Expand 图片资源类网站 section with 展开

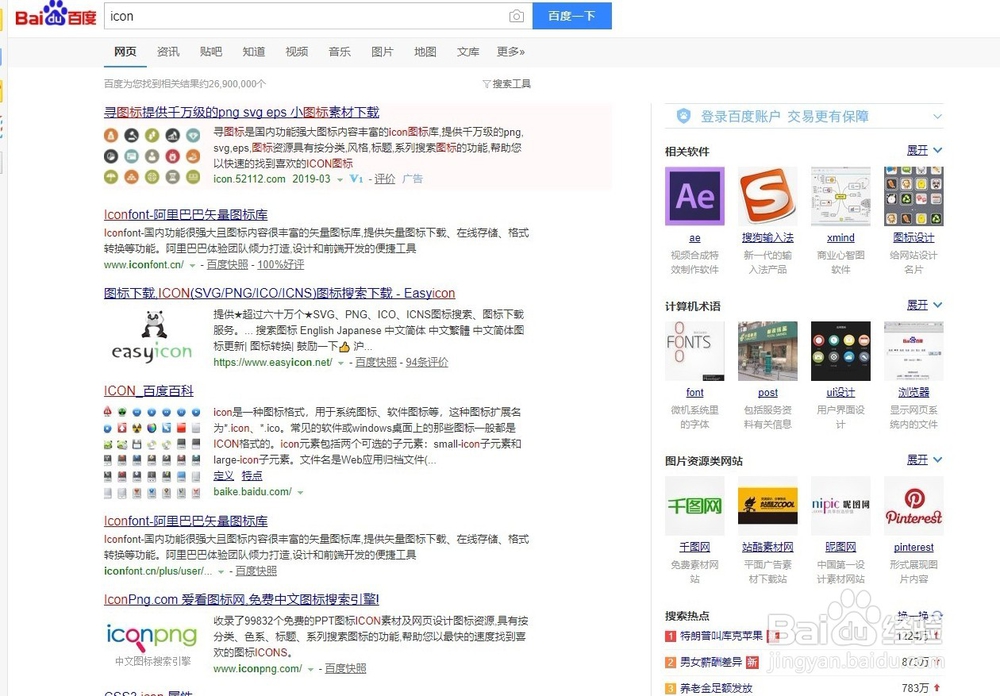point(924,460)
